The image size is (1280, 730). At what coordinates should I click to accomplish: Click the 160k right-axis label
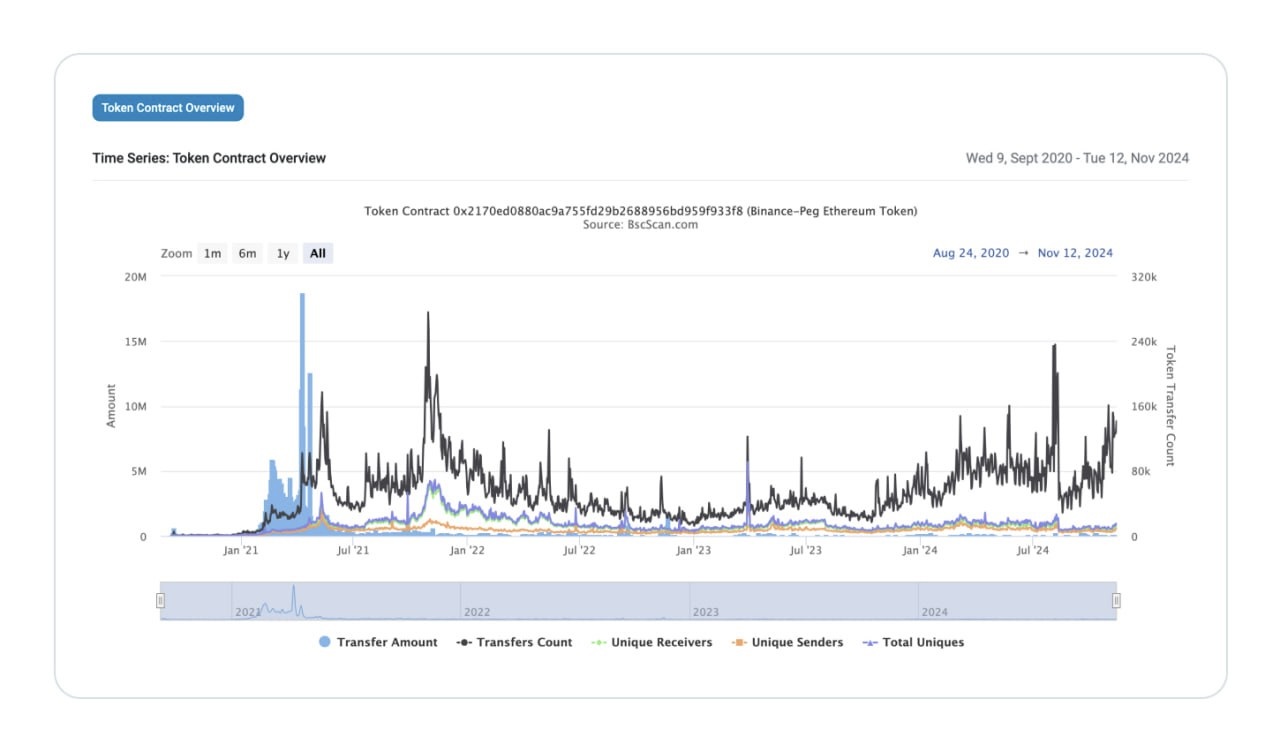pyautogui.click(x=1144, y=407)
